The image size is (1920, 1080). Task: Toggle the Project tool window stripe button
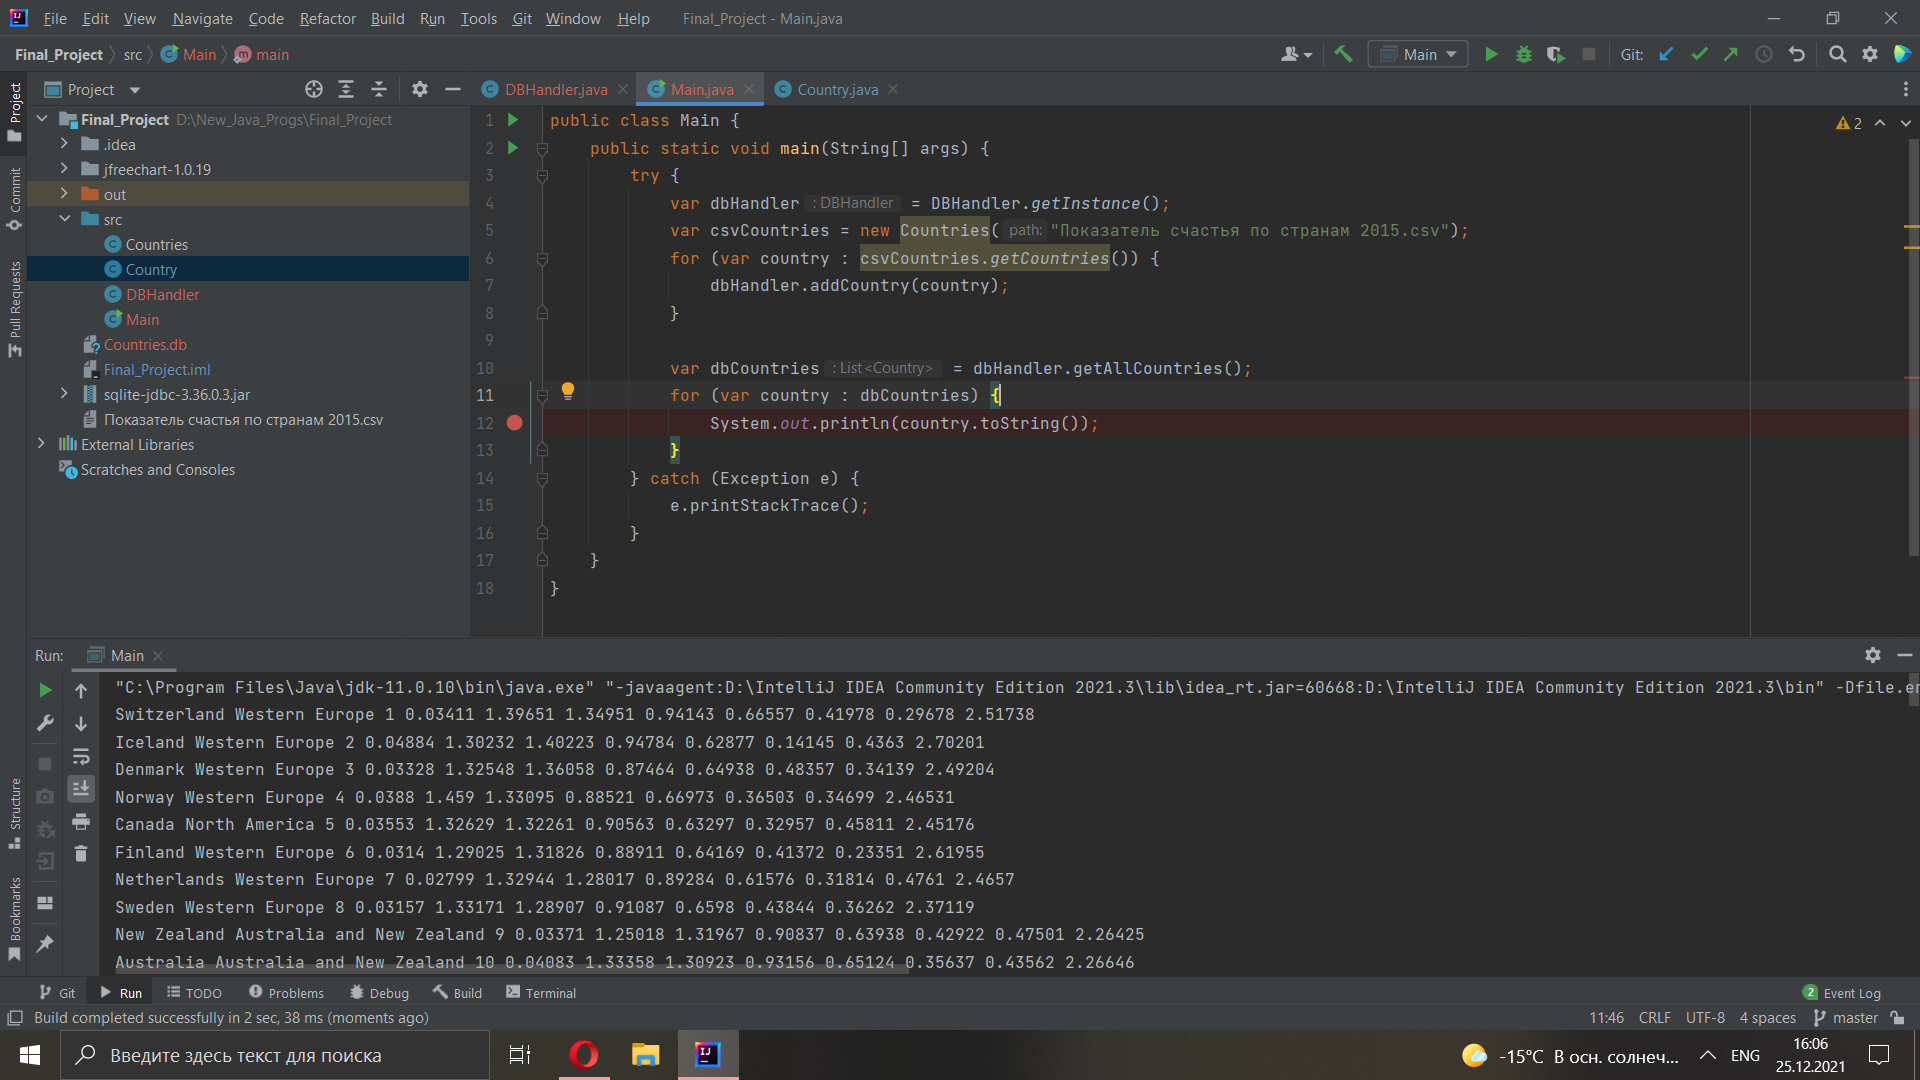(x=14, y=112)
